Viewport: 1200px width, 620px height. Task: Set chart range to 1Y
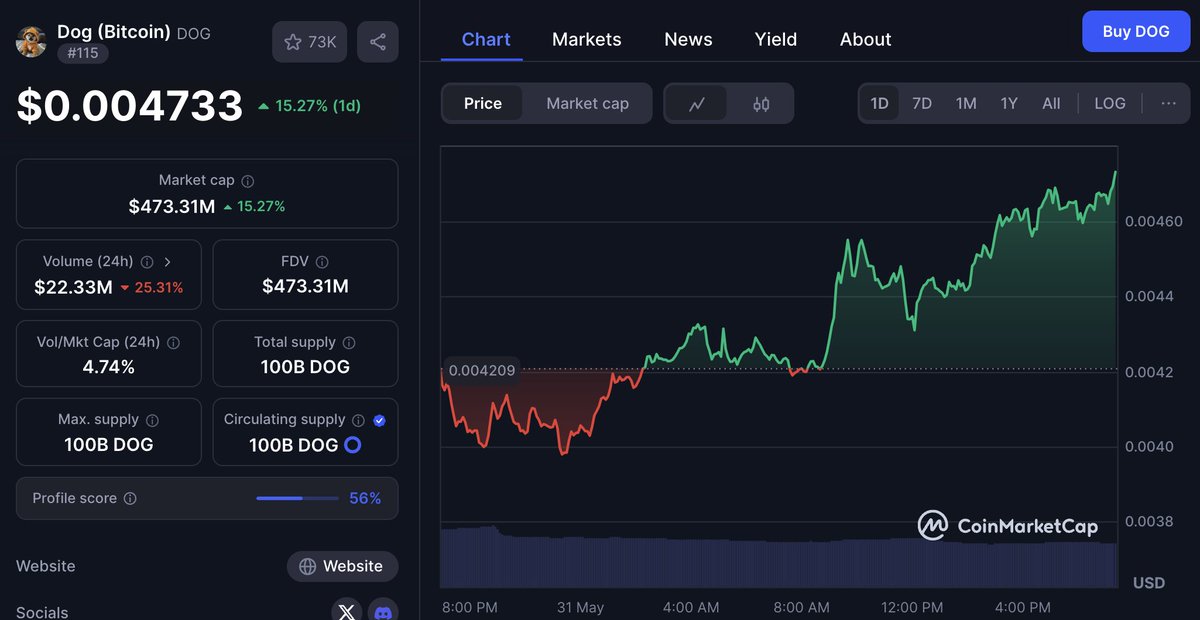[x=1009, y=103]
